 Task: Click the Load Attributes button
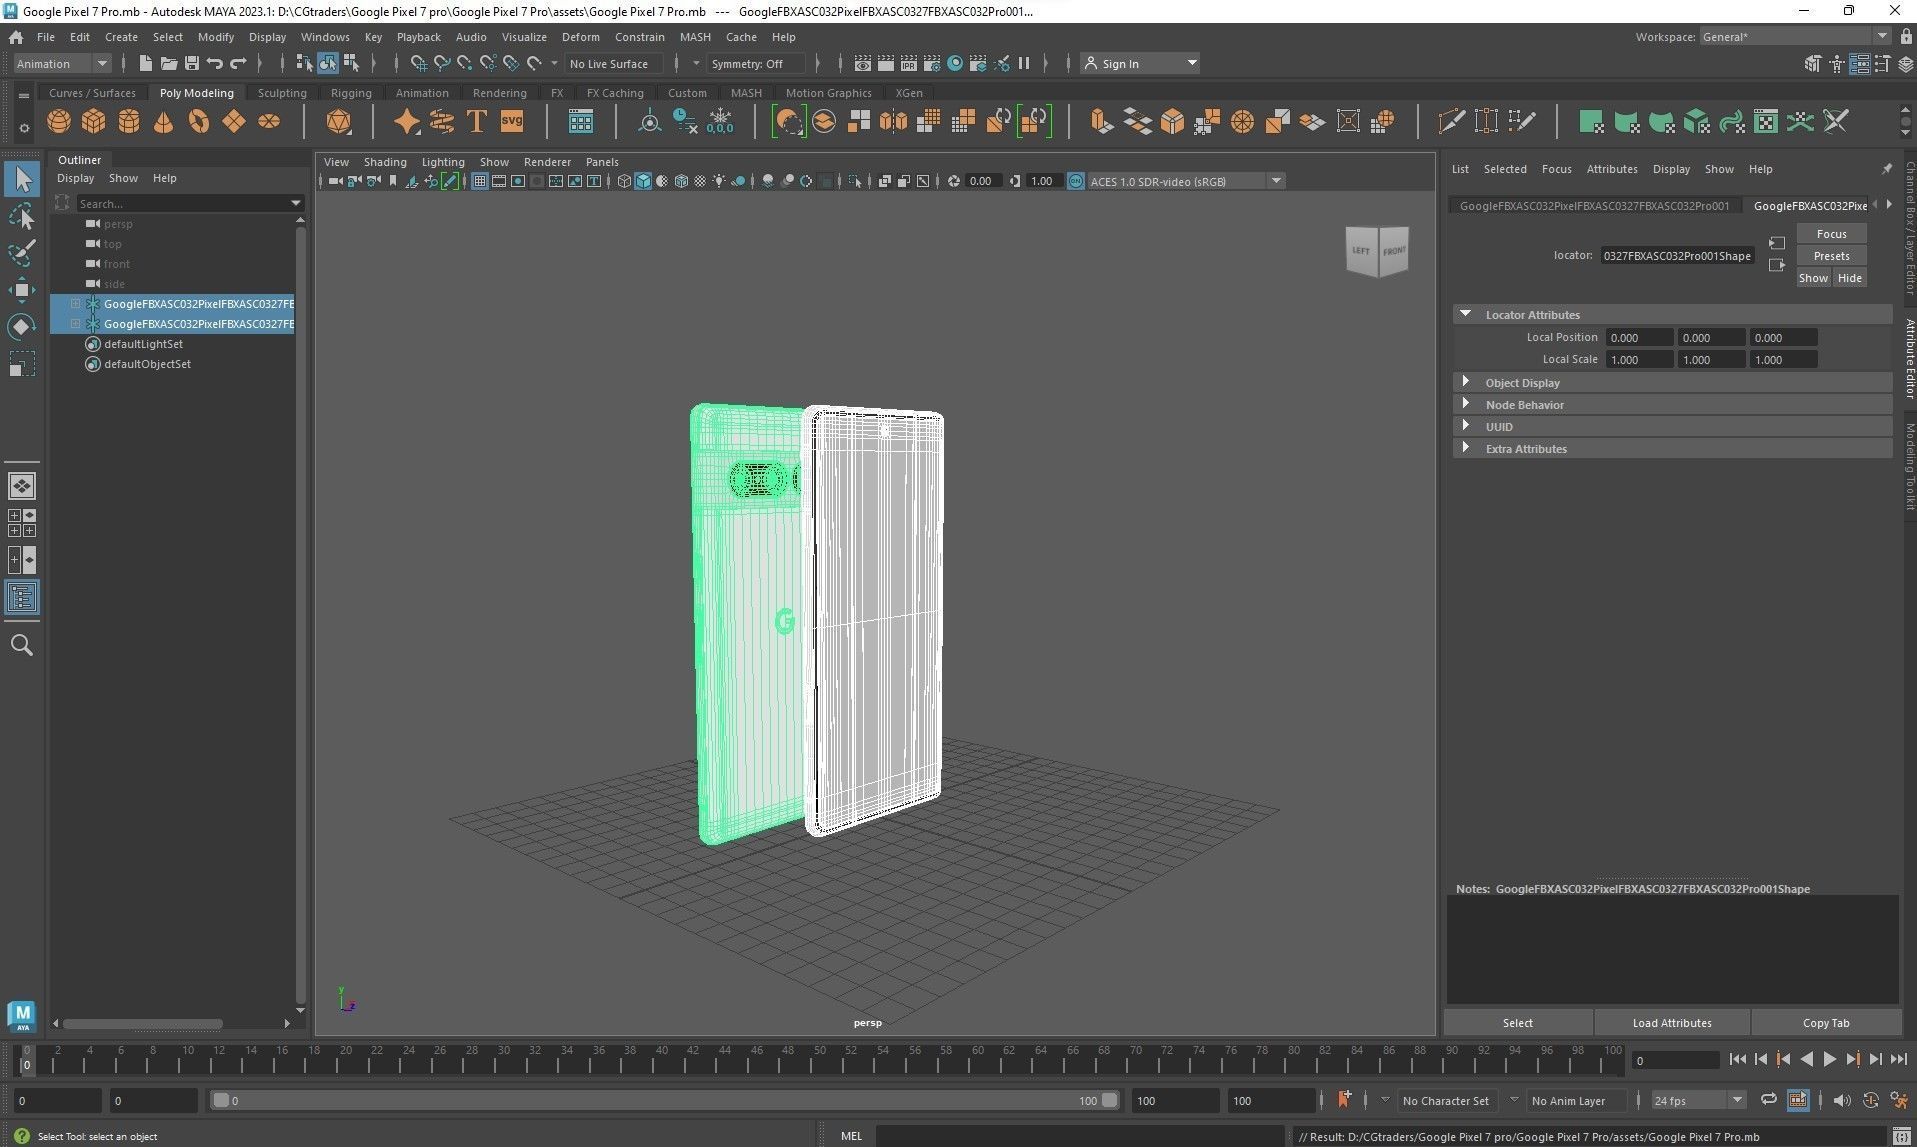coord(1672,1023)
